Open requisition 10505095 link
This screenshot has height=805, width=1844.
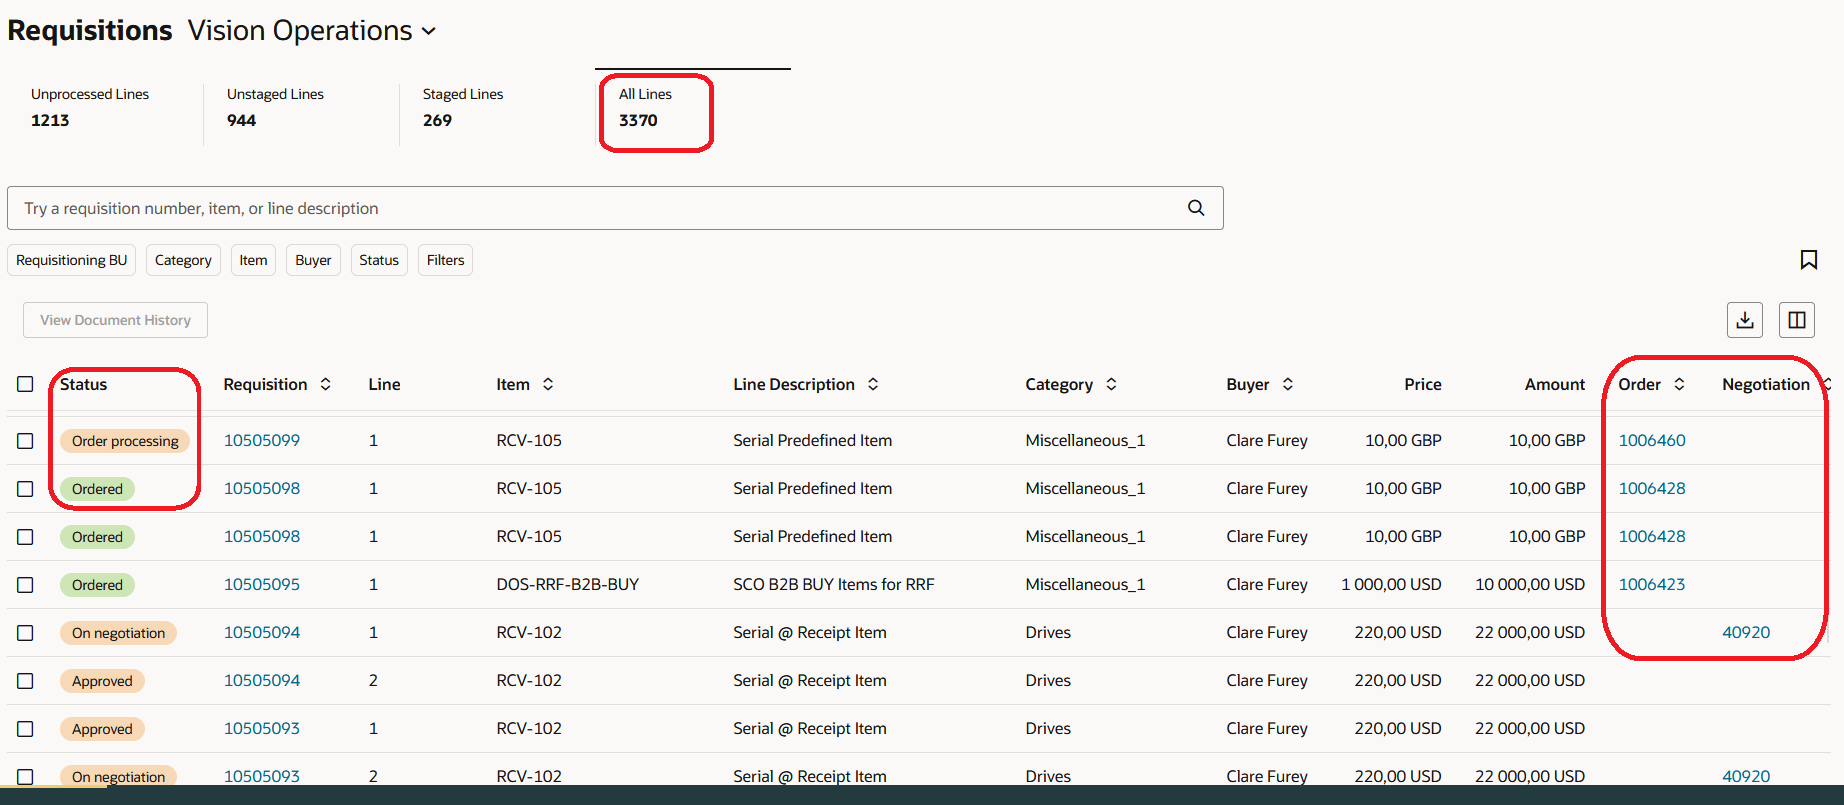[x=262, y=584]
